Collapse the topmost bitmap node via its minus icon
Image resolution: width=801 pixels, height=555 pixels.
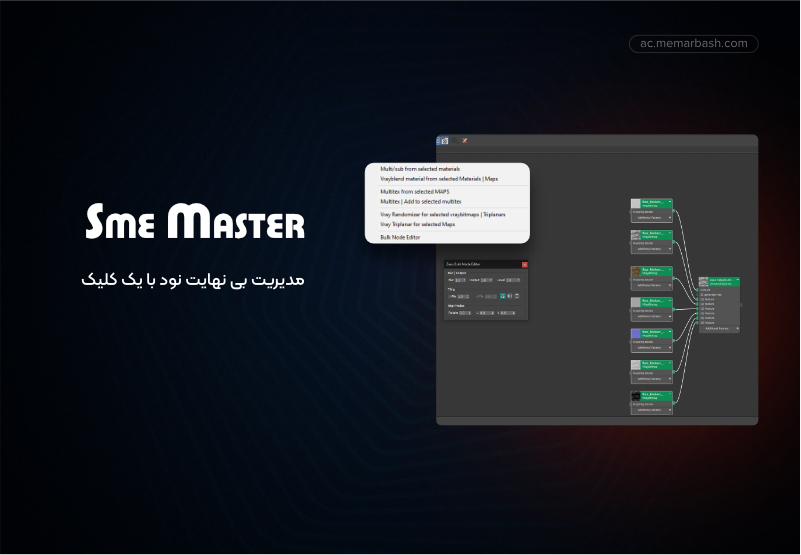[670, 202]
